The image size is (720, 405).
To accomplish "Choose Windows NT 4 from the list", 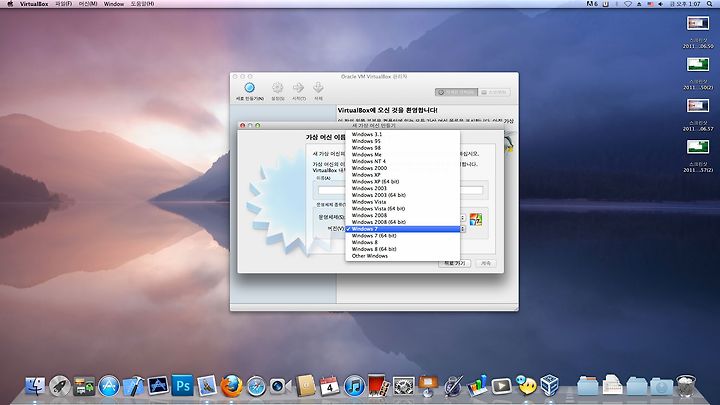I will (402, 161).
